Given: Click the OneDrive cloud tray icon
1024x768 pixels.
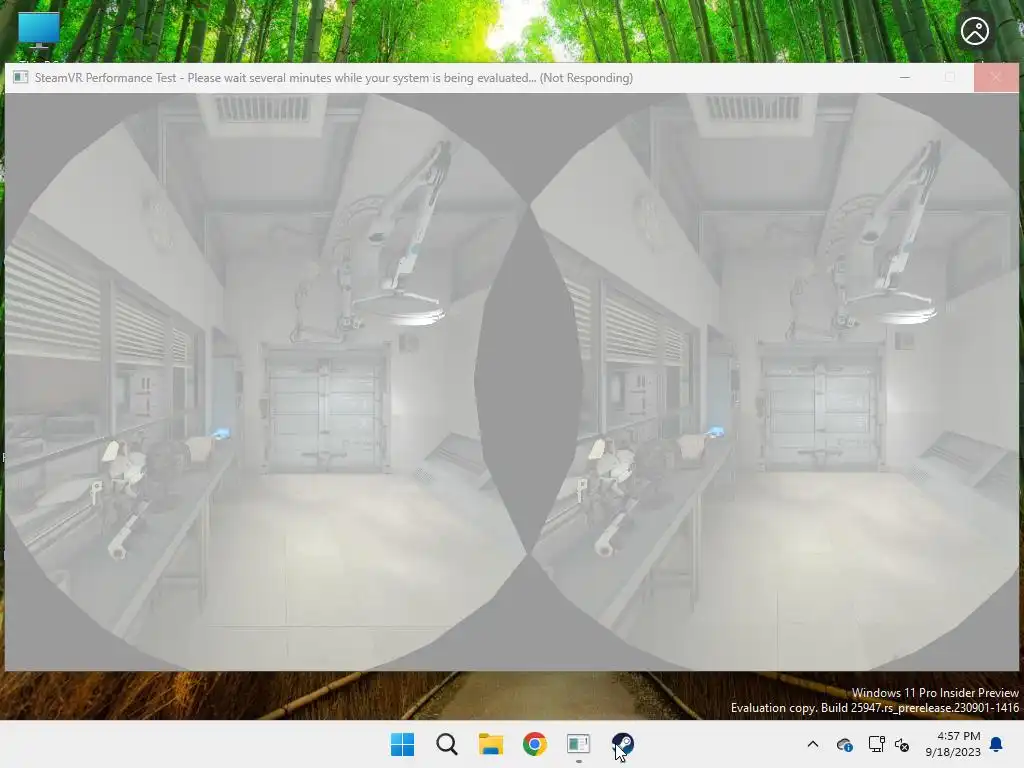Looking at the screenshot, I should pyautogui.click(x=844, y=744).
